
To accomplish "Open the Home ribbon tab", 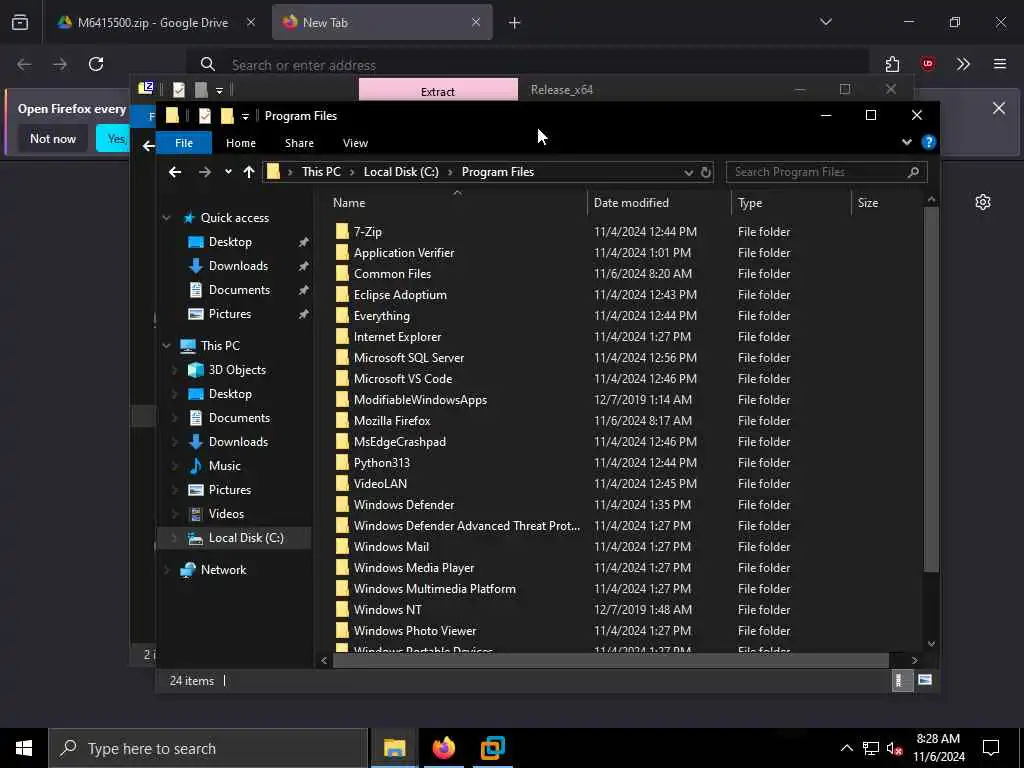I will coord(241,143).
